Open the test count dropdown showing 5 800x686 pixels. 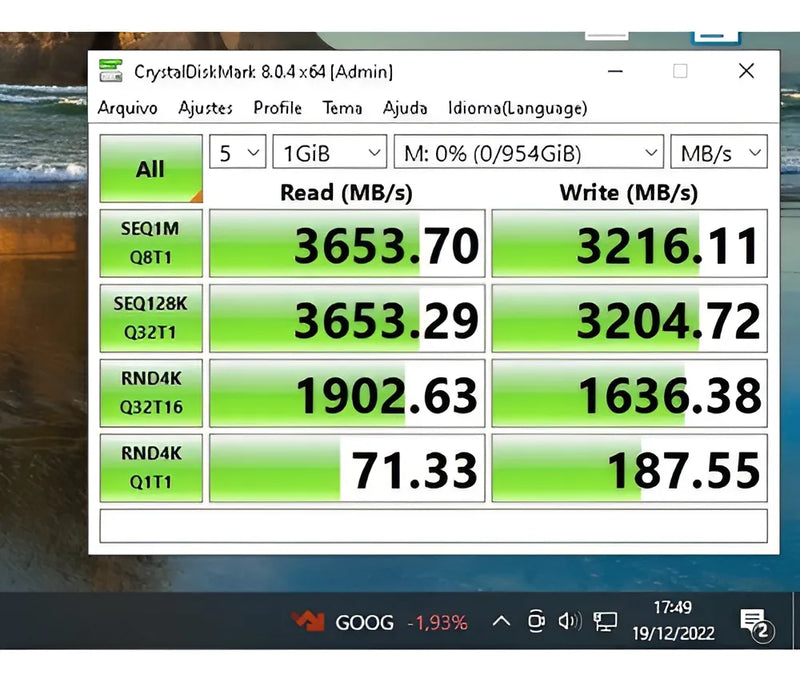(x=237, y=153)
